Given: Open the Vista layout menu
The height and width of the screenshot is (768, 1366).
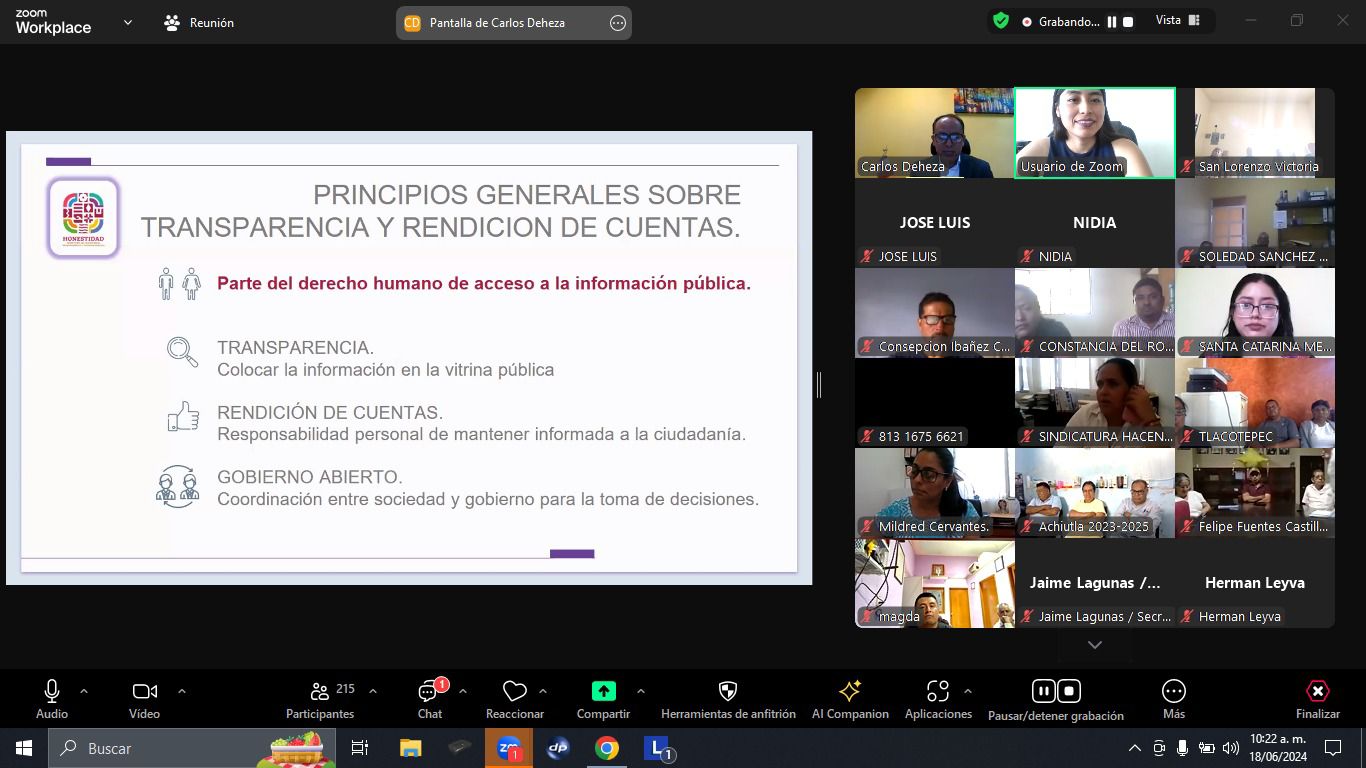Looking at the screenshot, I should 1177,21.
